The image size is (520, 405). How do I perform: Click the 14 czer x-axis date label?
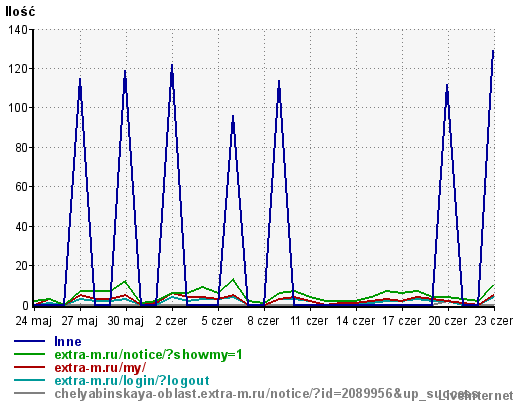coord(355,321)
